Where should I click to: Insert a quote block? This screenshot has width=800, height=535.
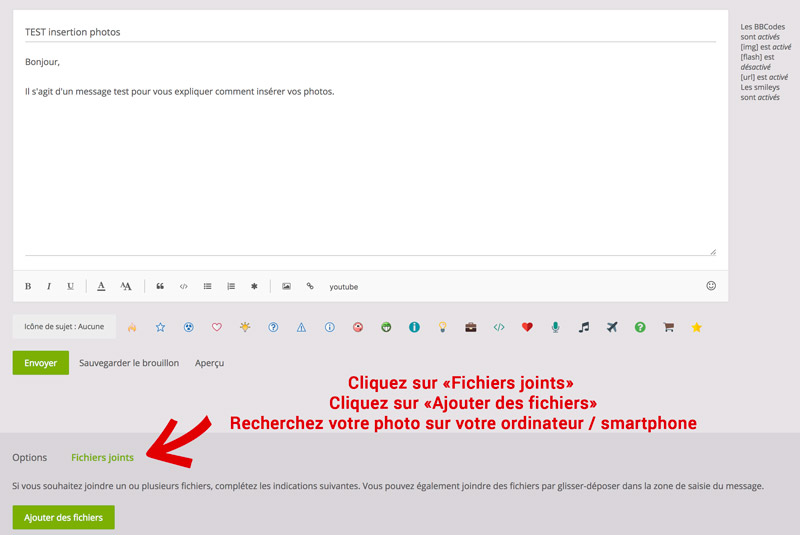(160, 286)
